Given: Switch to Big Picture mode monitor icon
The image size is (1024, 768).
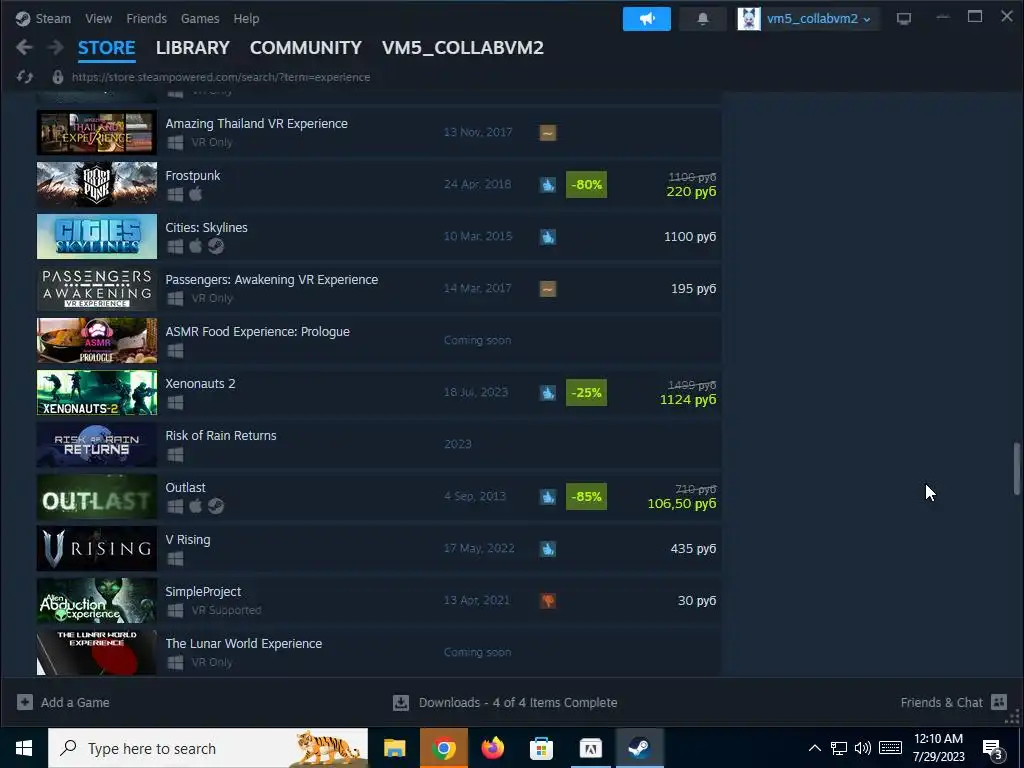Looking at the screenshot, I should [904, 18].
